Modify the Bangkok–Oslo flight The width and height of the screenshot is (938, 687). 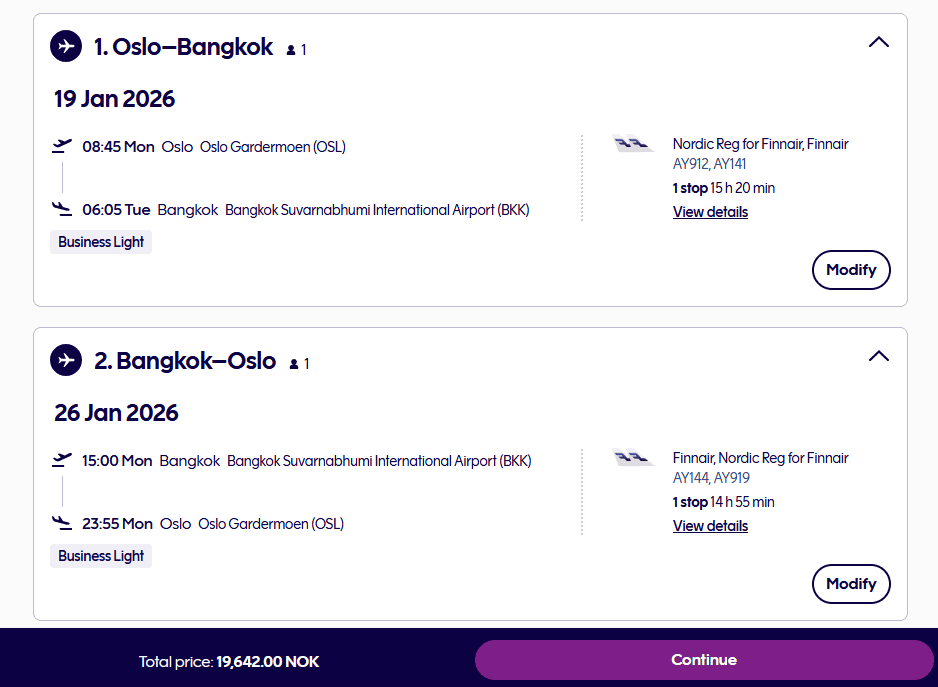click(x=851, y=584)
